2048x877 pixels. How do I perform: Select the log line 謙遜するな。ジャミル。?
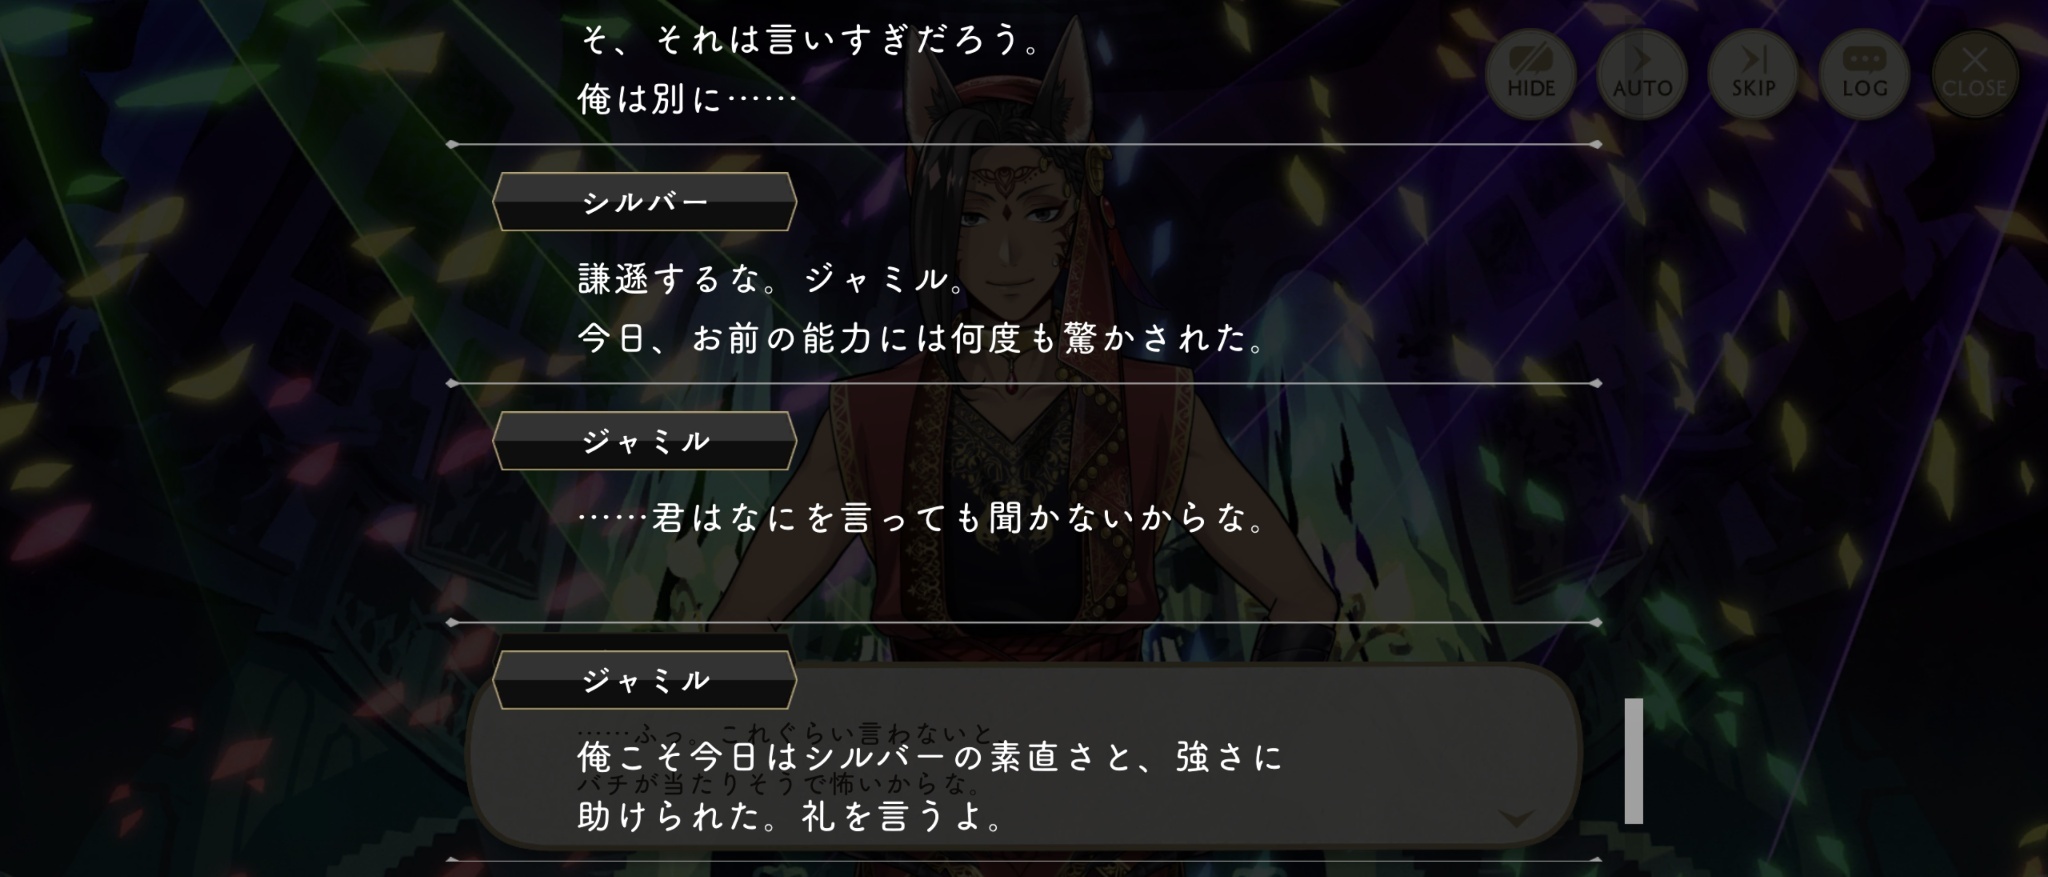tap(773, 279)
